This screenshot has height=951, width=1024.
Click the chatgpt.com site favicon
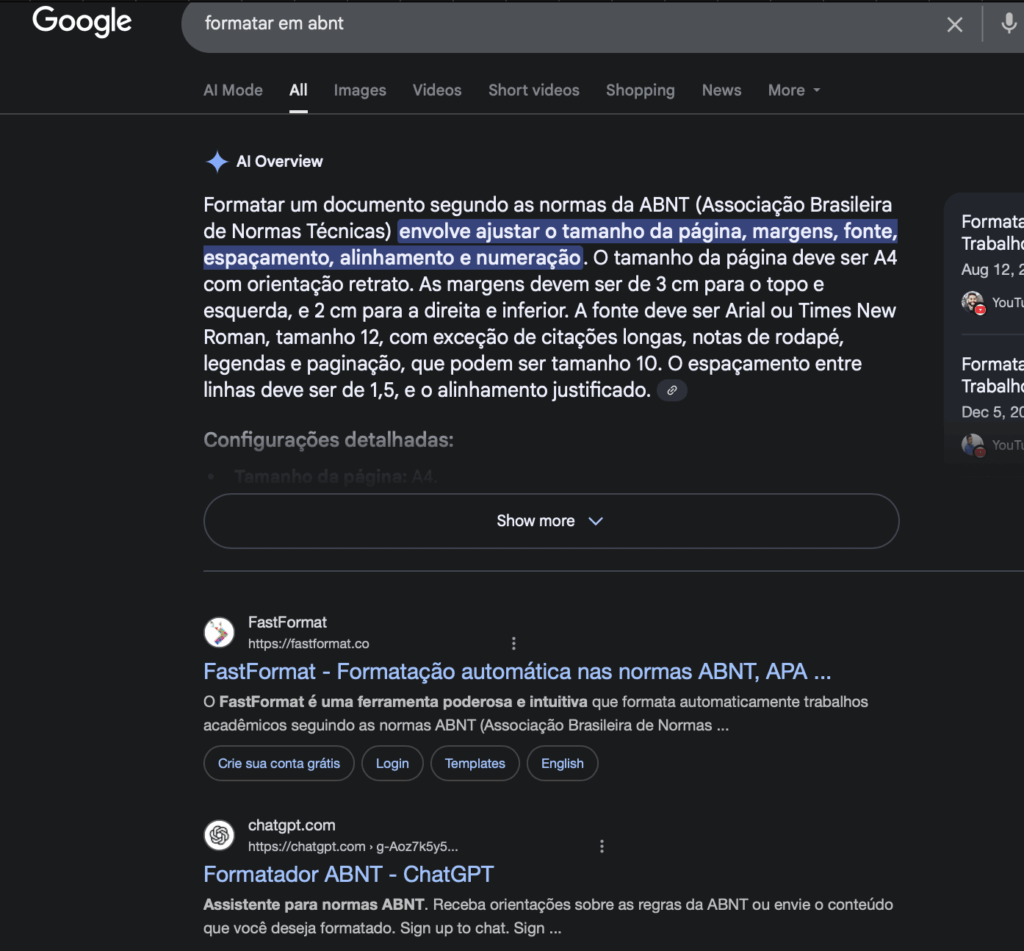tap(219, 835)
